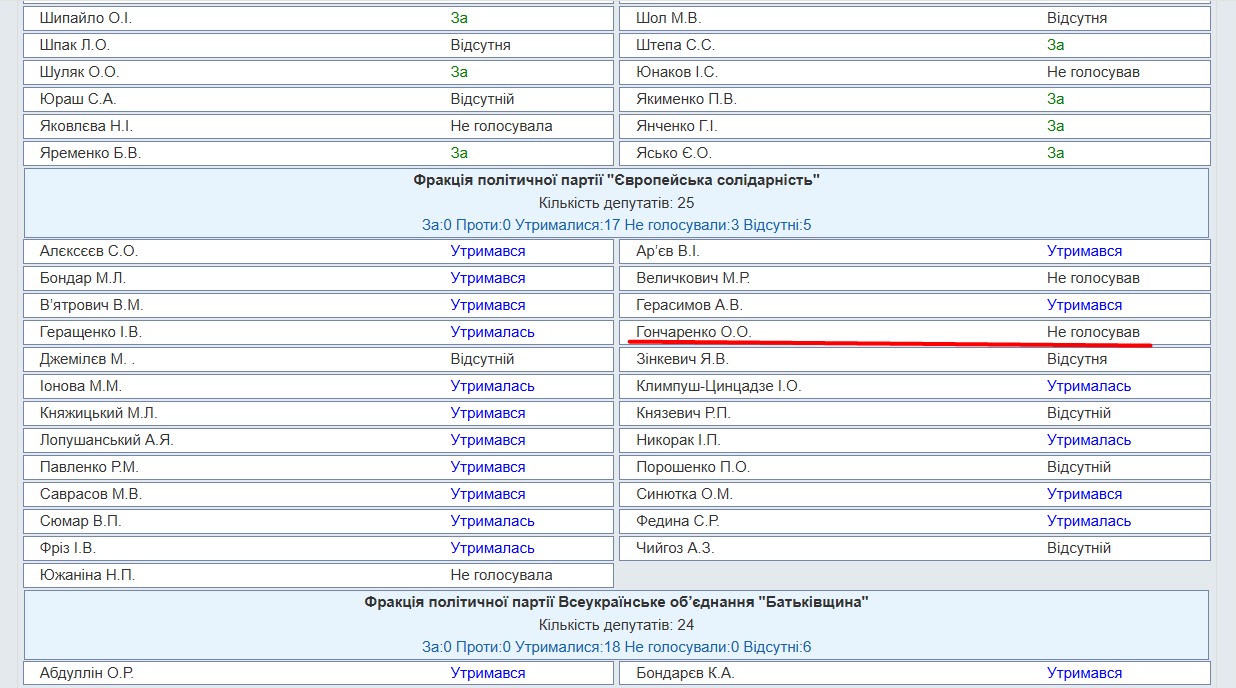This screenshot has width=1236, height=688.
Task: Click deputy Юраш С.А.
Action: tap(78, 99)
